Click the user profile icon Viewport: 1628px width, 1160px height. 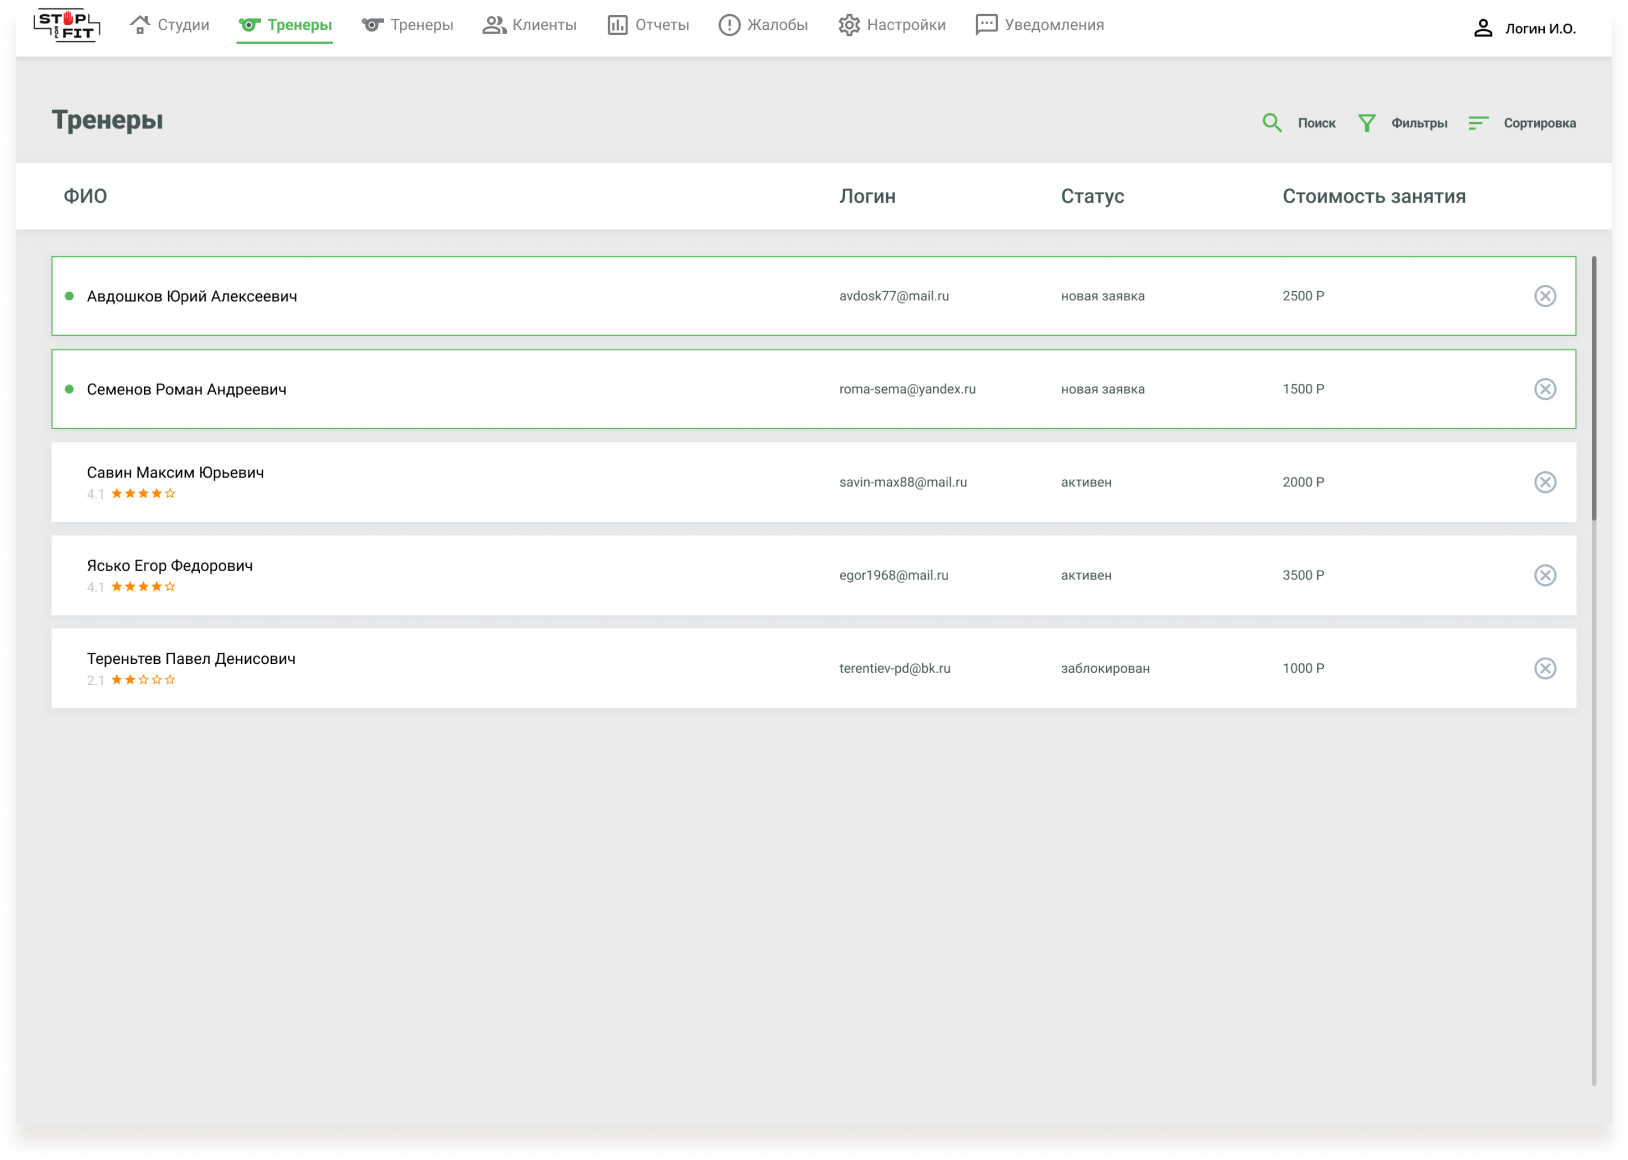pos(1483,28)
